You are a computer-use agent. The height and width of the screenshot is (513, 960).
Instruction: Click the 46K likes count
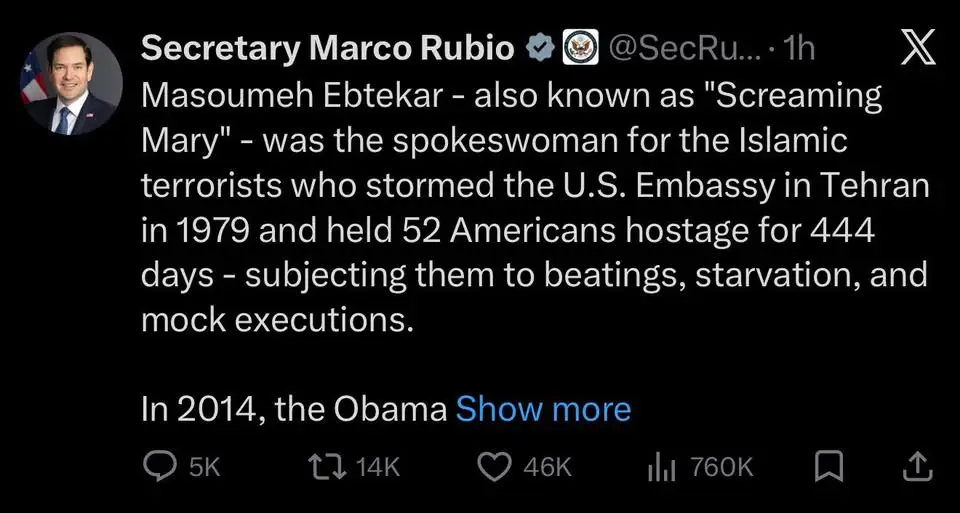pyautogui.click(x=548, y=466)
